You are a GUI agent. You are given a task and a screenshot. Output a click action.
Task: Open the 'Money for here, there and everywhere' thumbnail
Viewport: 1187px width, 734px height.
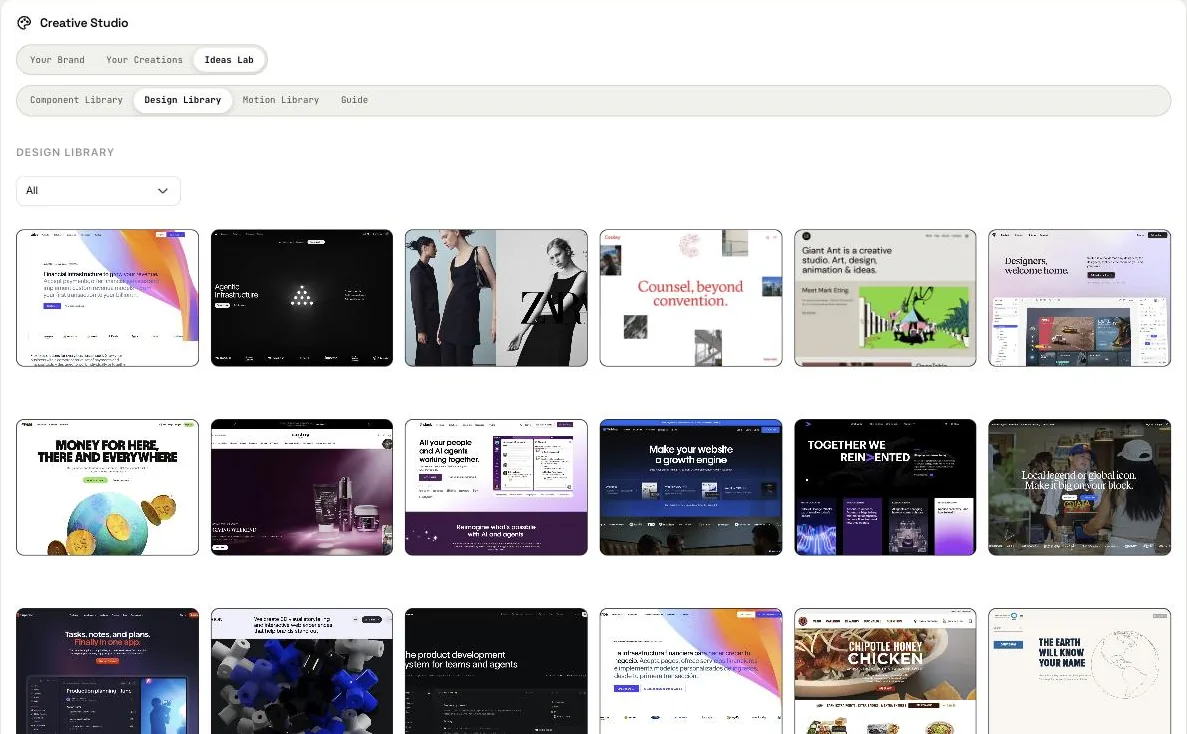[107, 487]
